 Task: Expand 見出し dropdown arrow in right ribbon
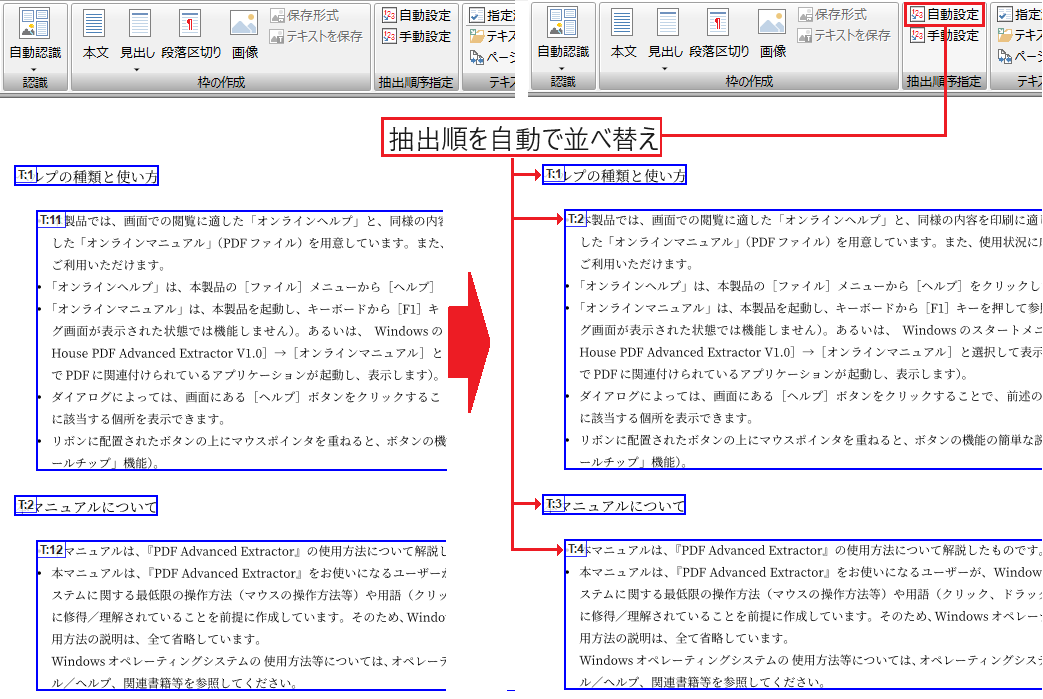click(x=665, y=68)
